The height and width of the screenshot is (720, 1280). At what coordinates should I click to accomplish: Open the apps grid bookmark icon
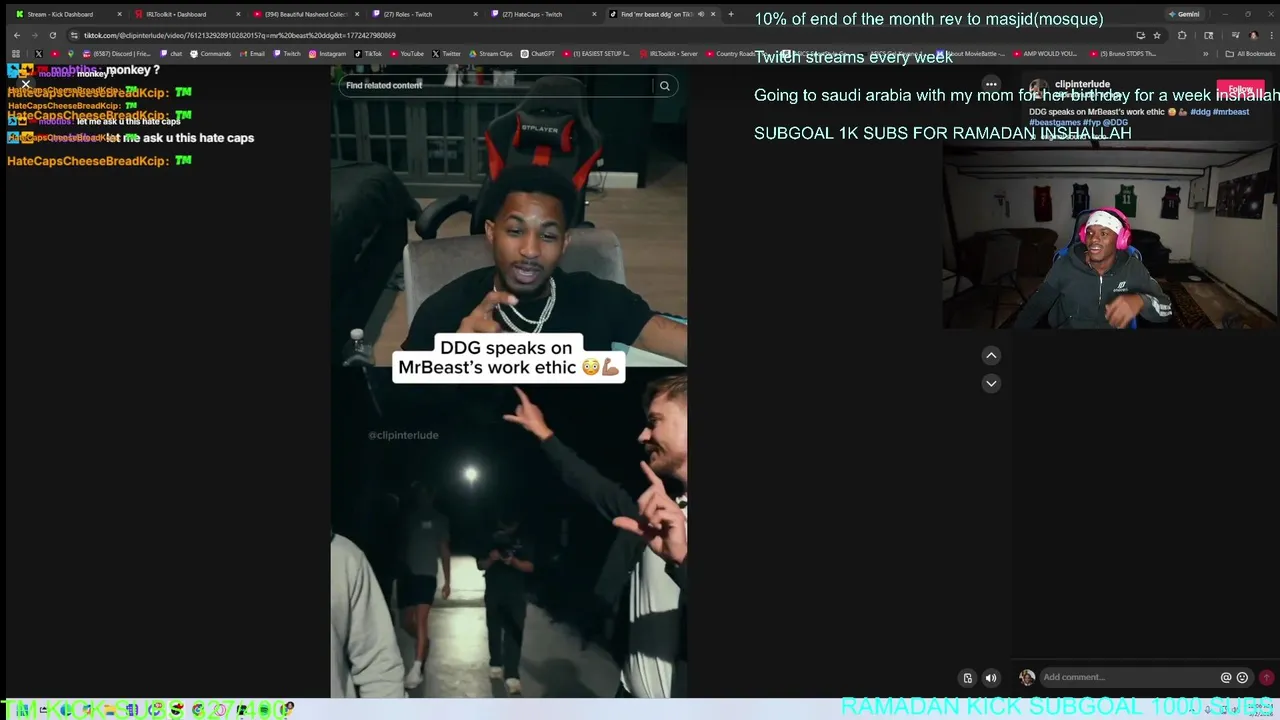pyautogui.click(x=15, y=54)
